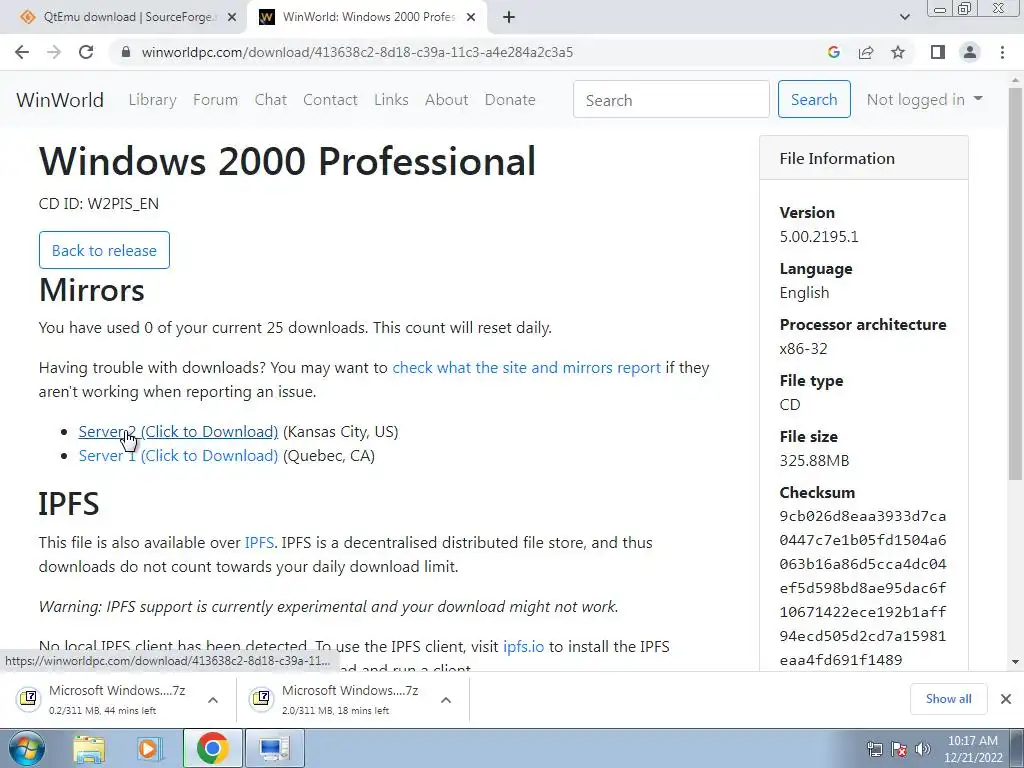The width and height of the screenshot is (1024, 768).
Task: Open the IPFS link in paragraph
Action: pyautogui.click(x=259, y=543)
